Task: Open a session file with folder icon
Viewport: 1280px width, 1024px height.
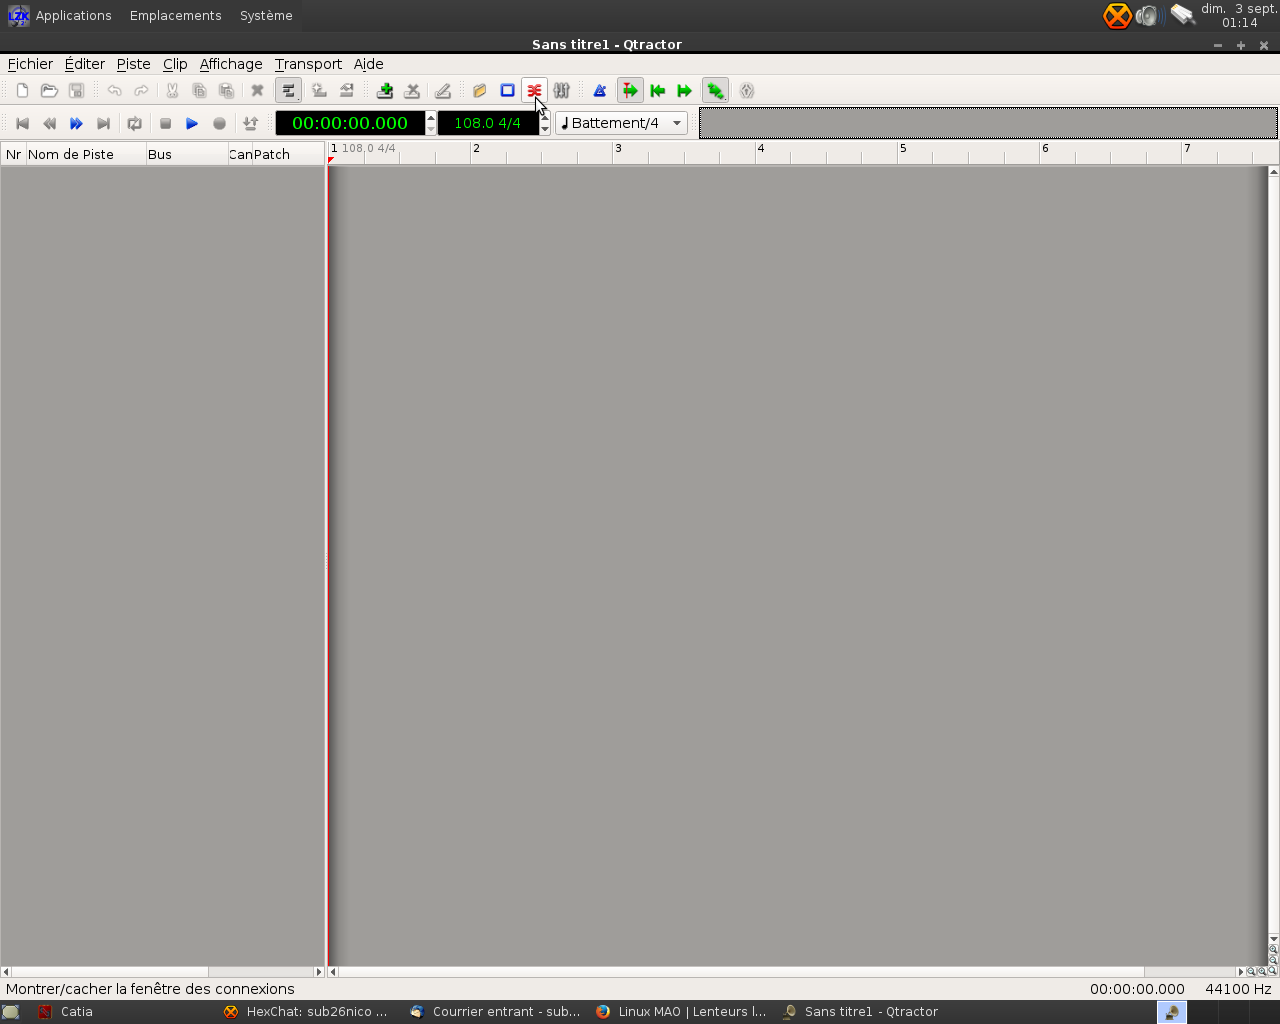Action: 49,91
